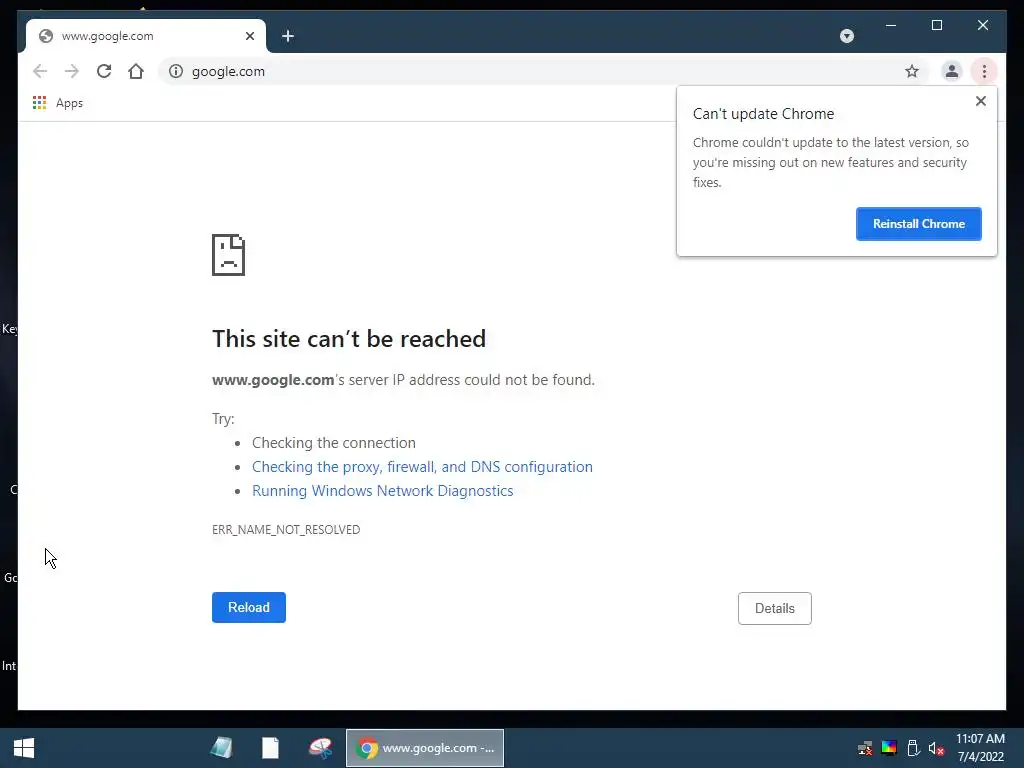Screen dimensions: 1024x768
Task: Select the www.google.com browser tab
Action: [x=144, y=36]
